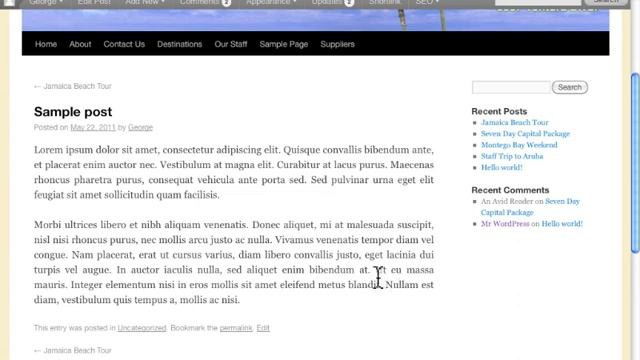Click the Recent Comments heading

click(x=510, y=190)
